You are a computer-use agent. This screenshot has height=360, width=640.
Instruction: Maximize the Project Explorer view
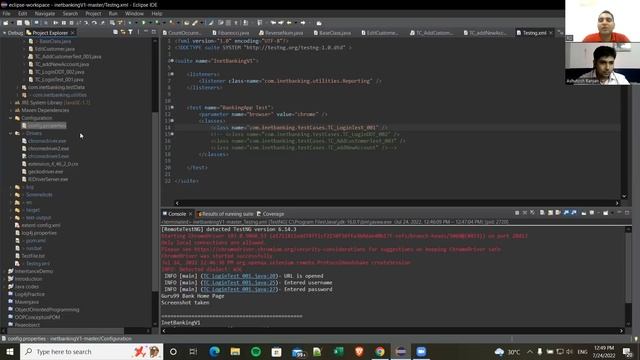coord(153,32)
